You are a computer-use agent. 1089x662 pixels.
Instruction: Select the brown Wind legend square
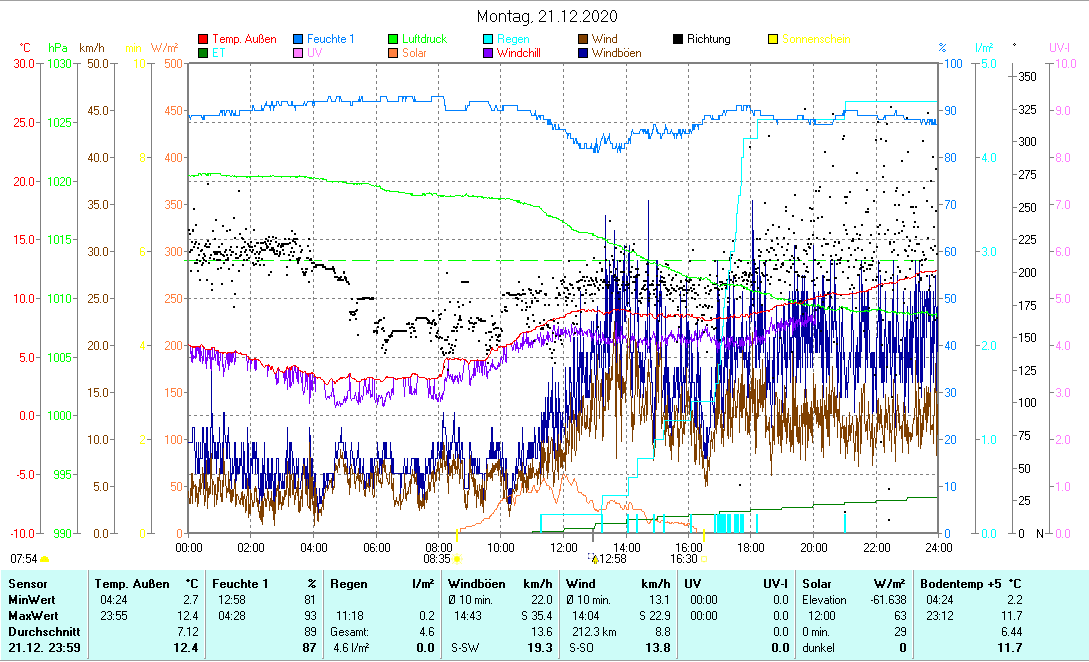[x=584, y=40]
